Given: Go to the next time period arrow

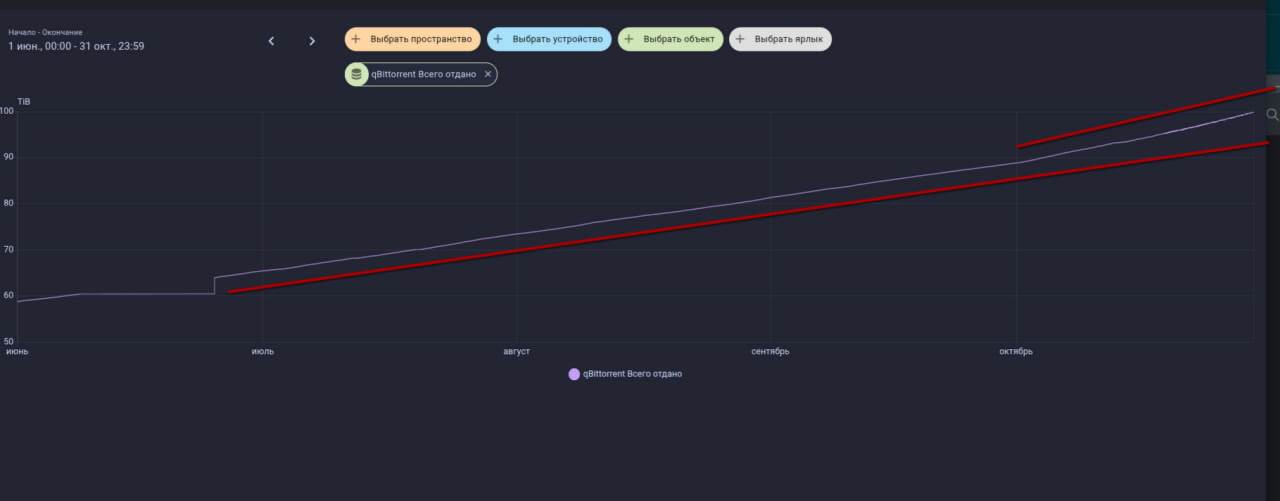Looking at the screenshot, I should coord(312,41).
